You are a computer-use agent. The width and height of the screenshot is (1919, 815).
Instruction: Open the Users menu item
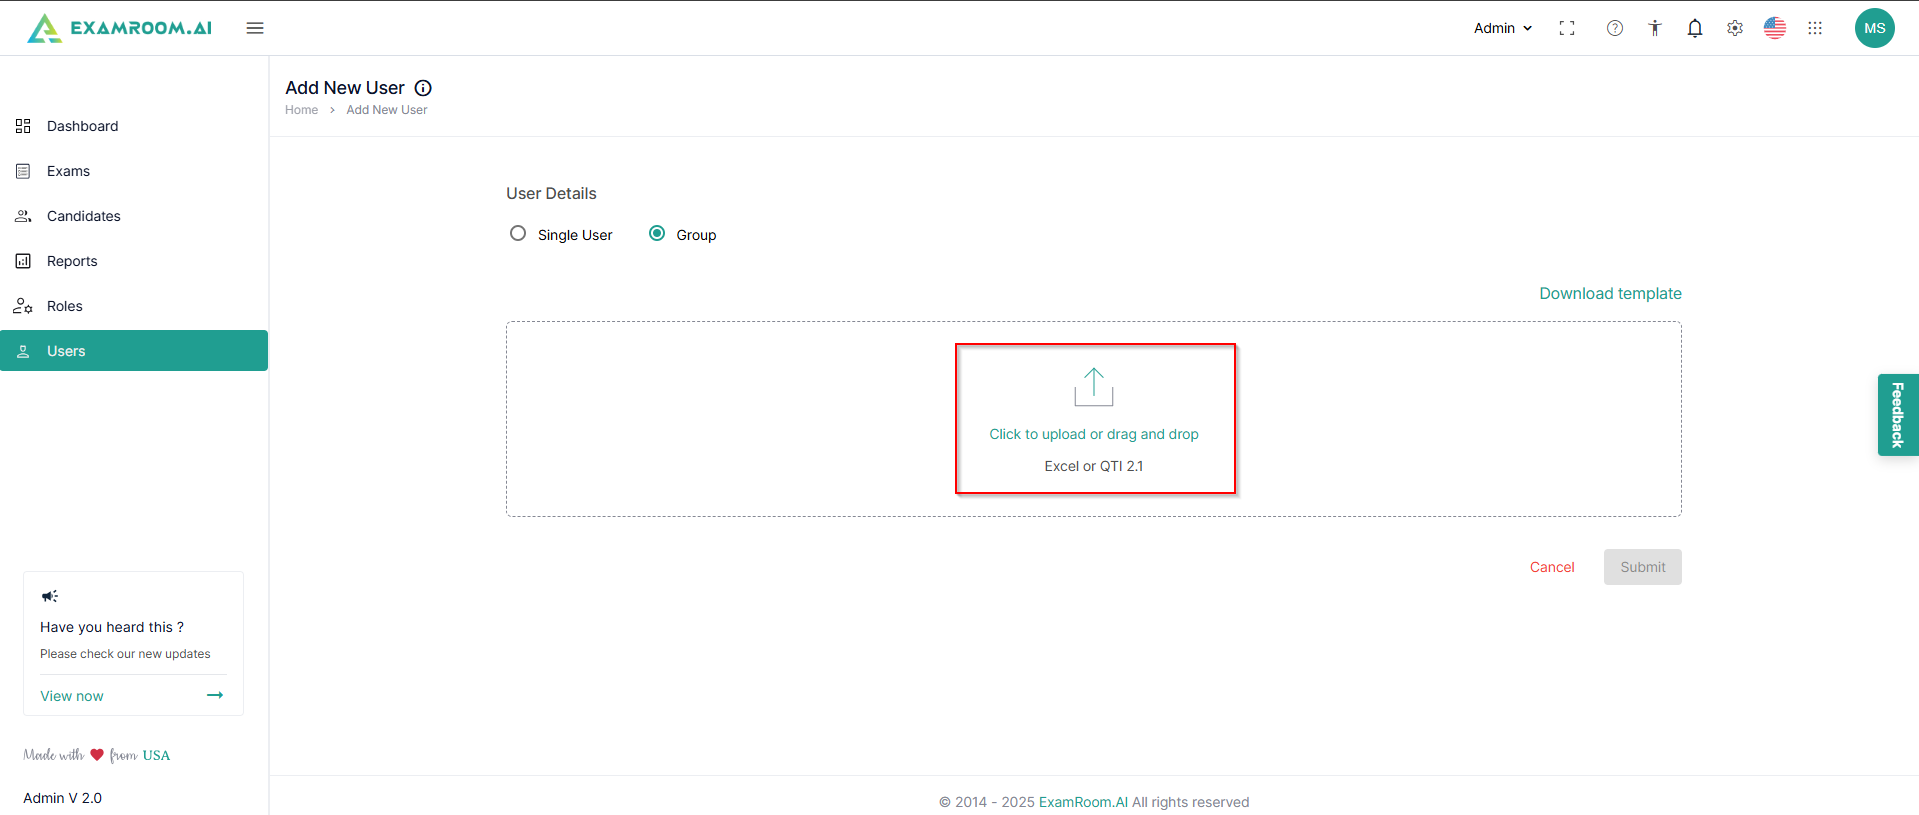134,351
